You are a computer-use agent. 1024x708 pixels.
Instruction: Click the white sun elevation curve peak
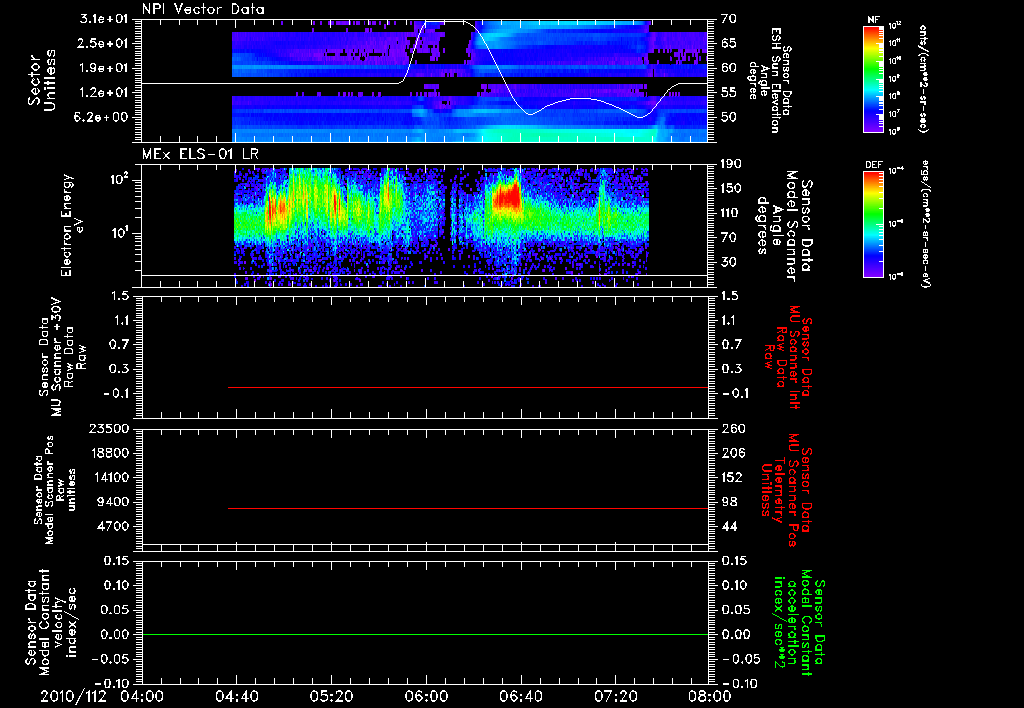447,22
